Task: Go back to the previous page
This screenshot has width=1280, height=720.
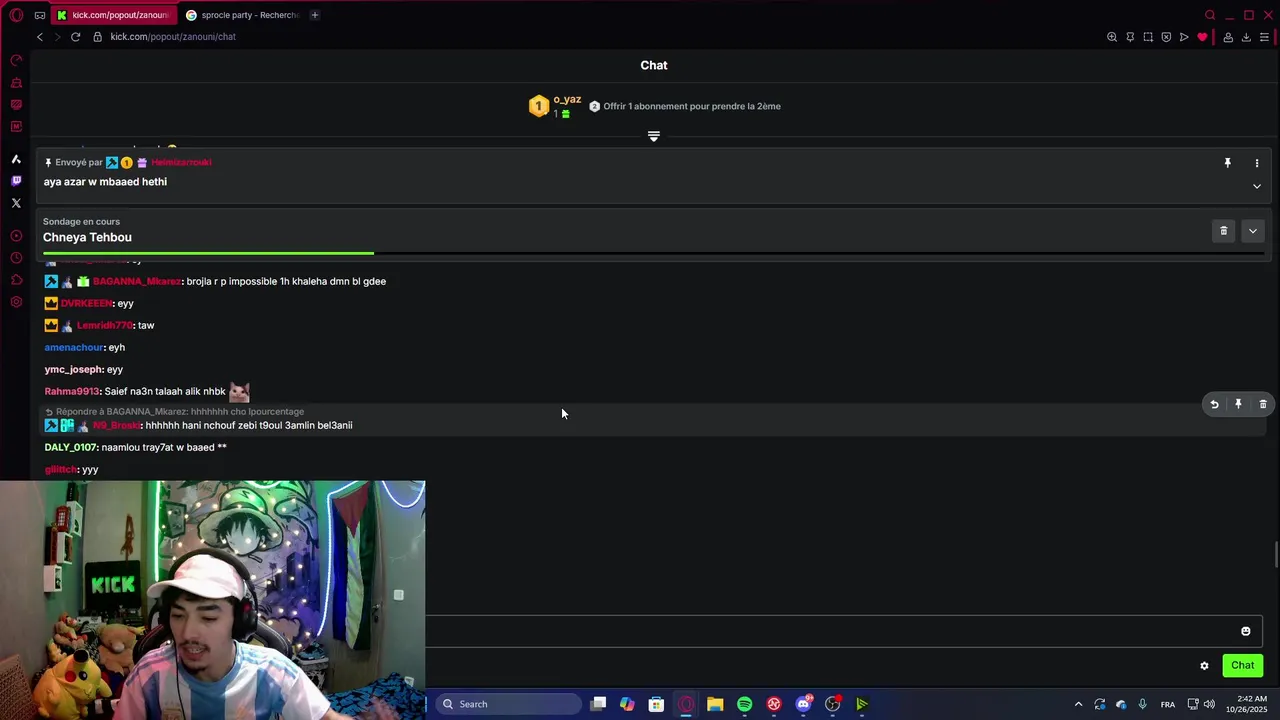Action: pyautogui.click(x=39, y=37)
